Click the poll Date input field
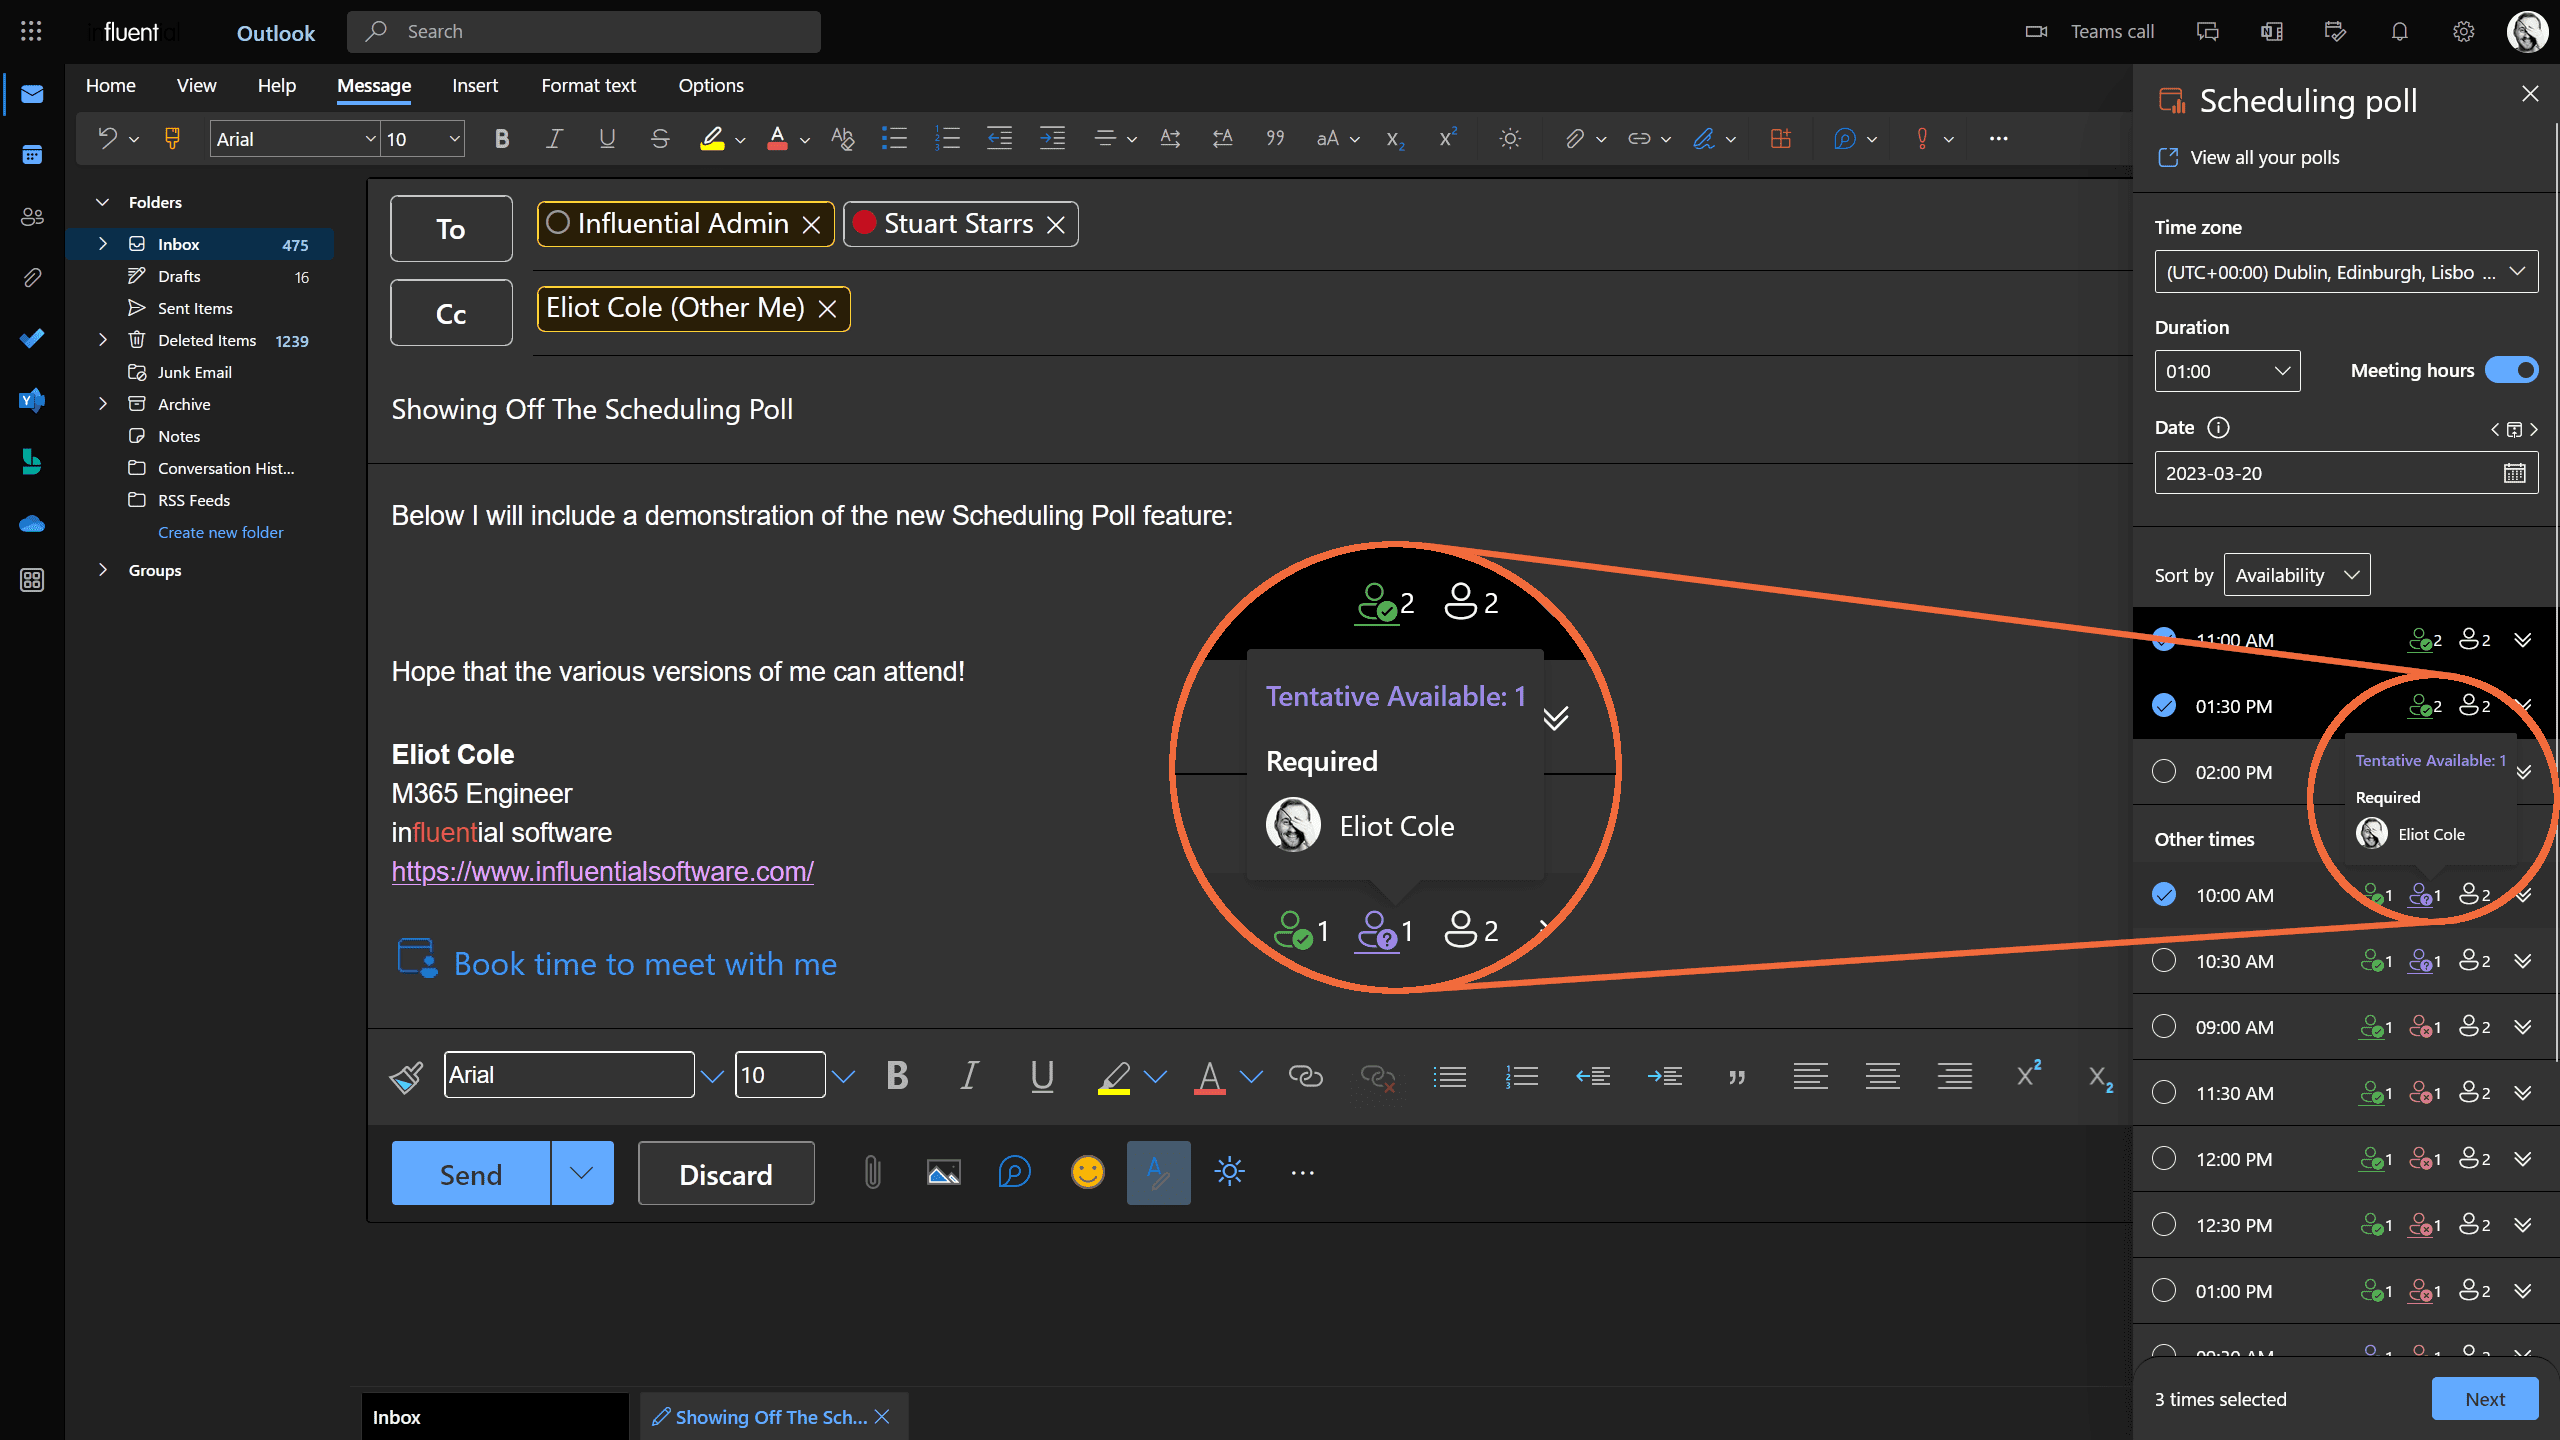 pyautogui.click(x=2346, y=473)
